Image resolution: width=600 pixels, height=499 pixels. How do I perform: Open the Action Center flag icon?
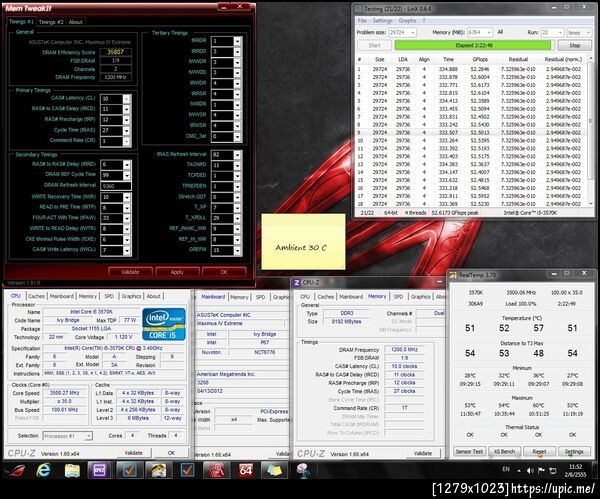541,470
